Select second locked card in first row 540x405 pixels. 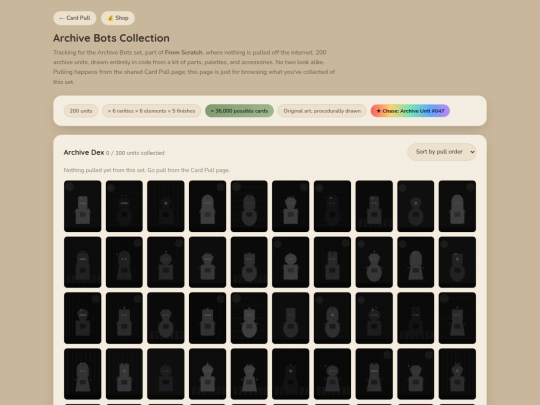coord(124,206)
